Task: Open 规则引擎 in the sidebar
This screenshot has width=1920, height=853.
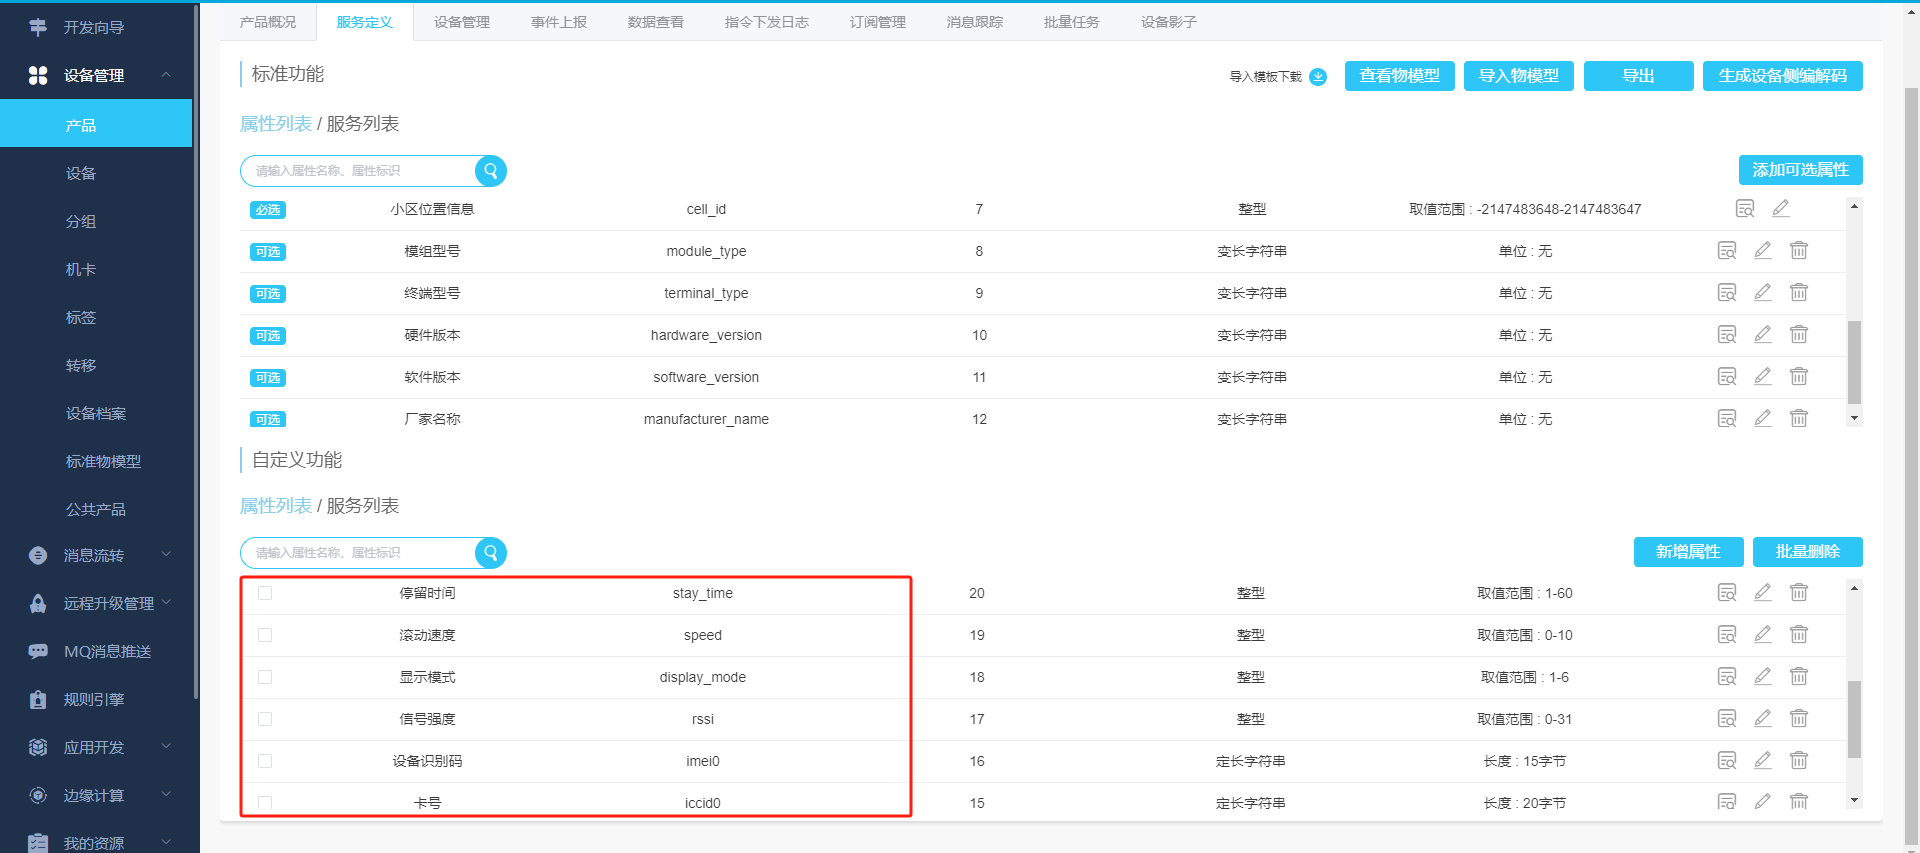Action: pos(96,699)
